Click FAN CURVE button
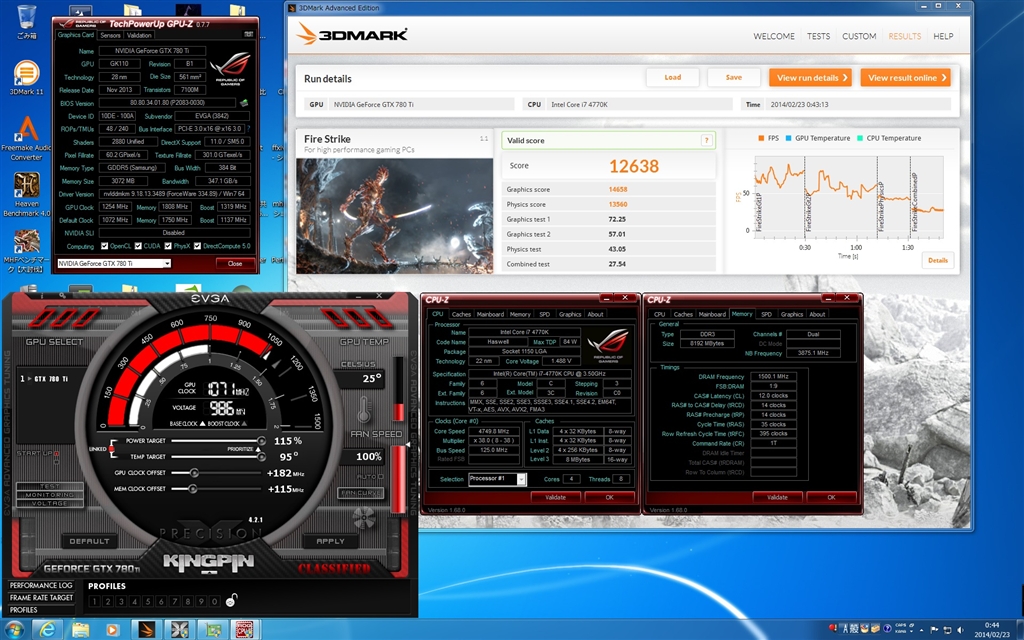Screen dimensions: 1024x640 [361, 493]
